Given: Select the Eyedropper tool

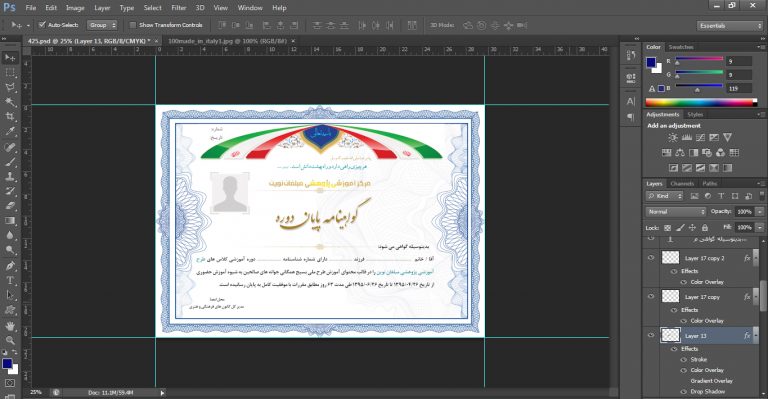Looking at the screenshot, I should 10,131.
